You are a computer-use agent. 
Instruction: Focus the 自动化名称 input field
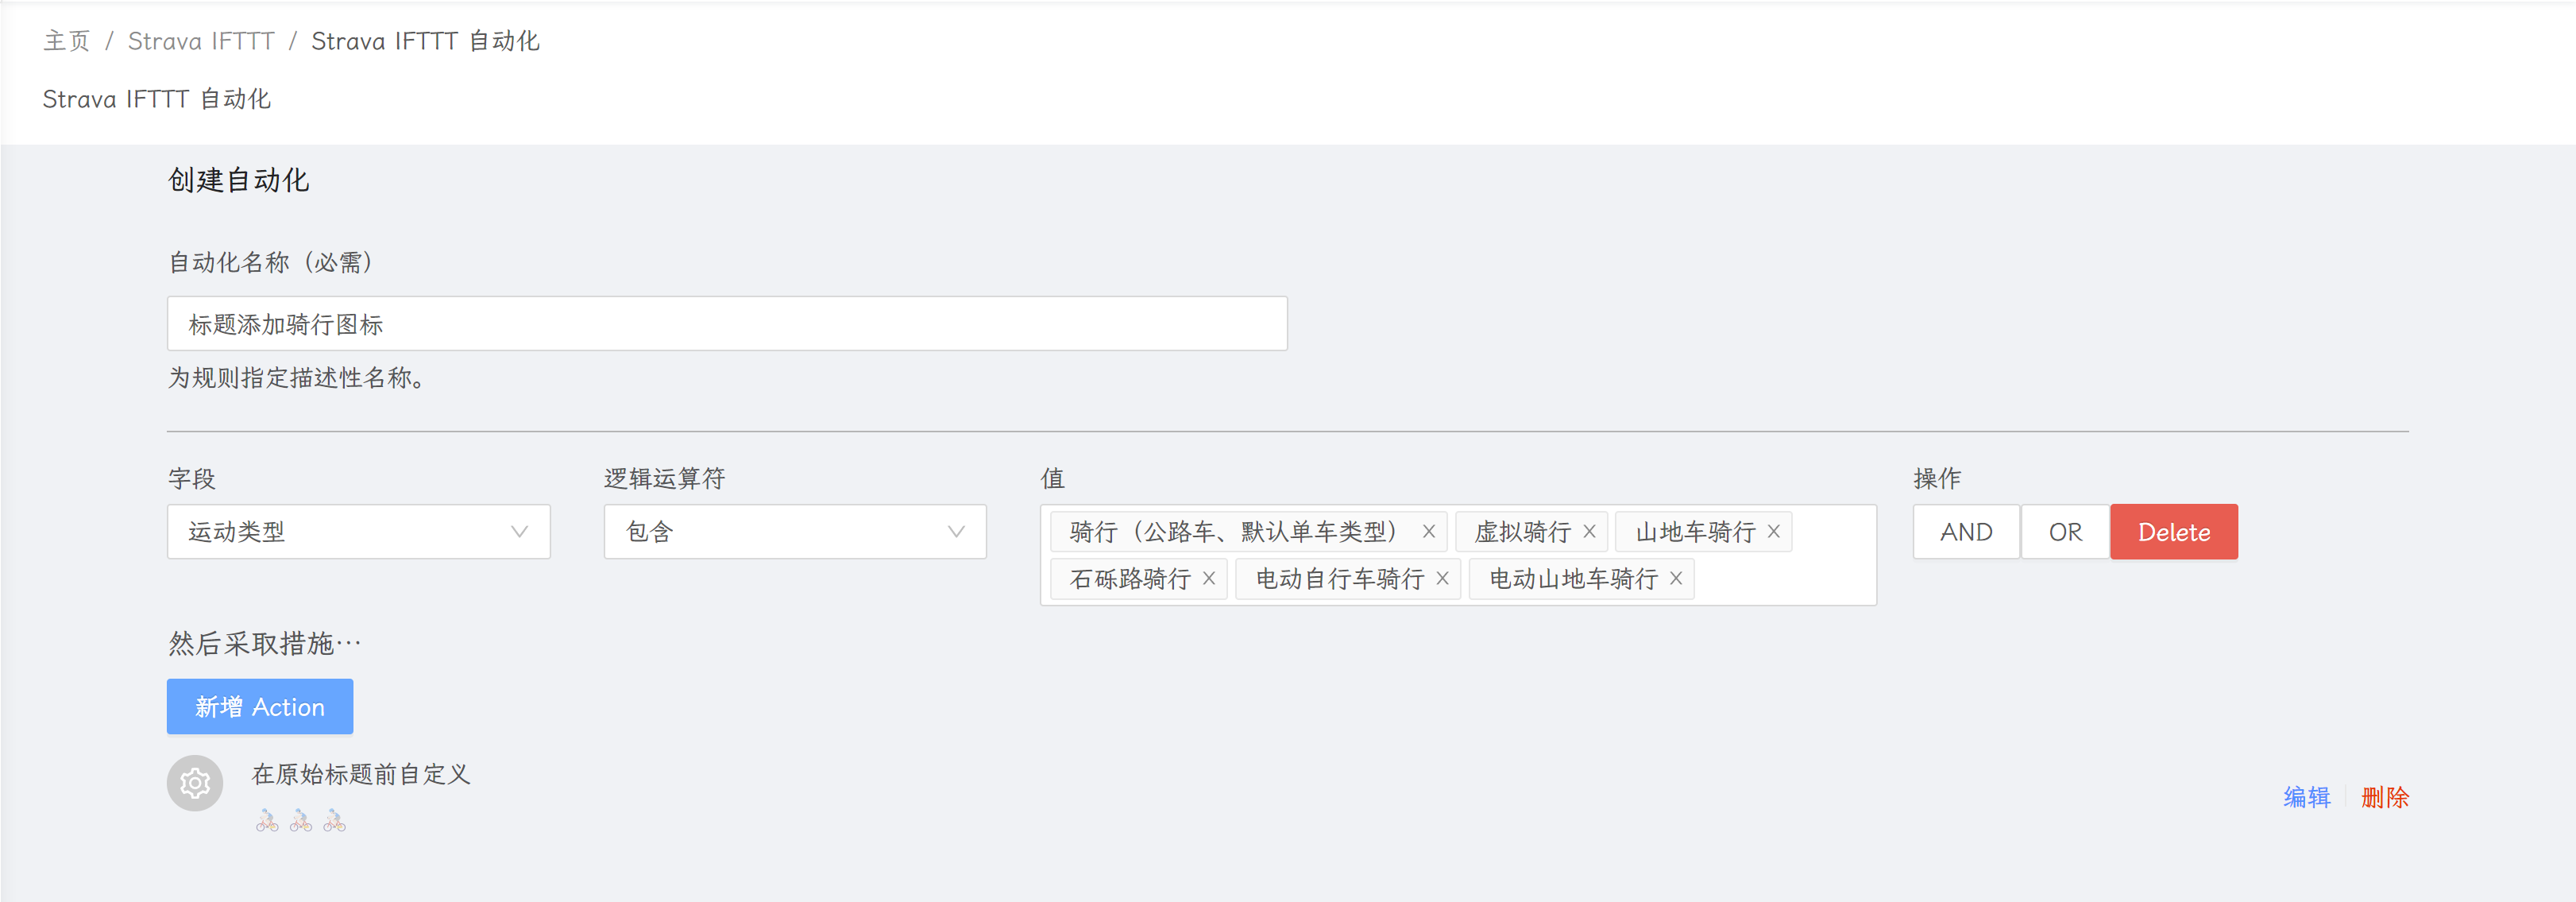(726, 324)
